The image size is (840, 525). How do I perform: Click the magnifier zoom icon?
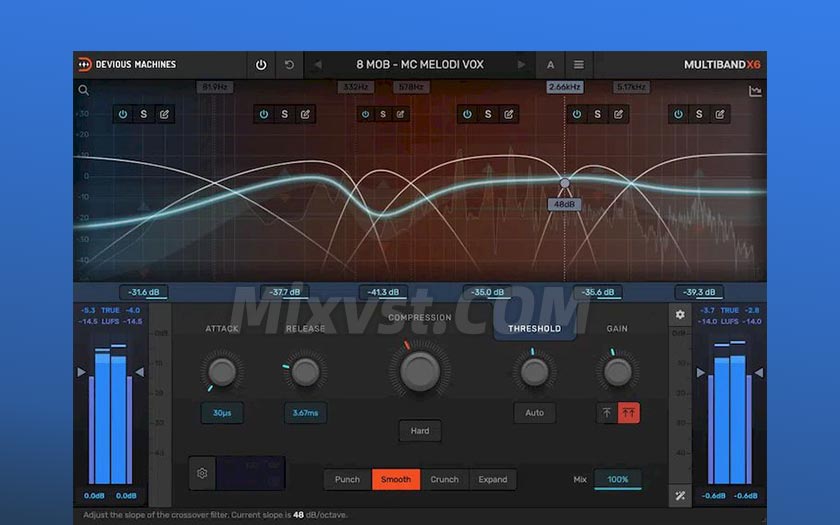point(84,90)
